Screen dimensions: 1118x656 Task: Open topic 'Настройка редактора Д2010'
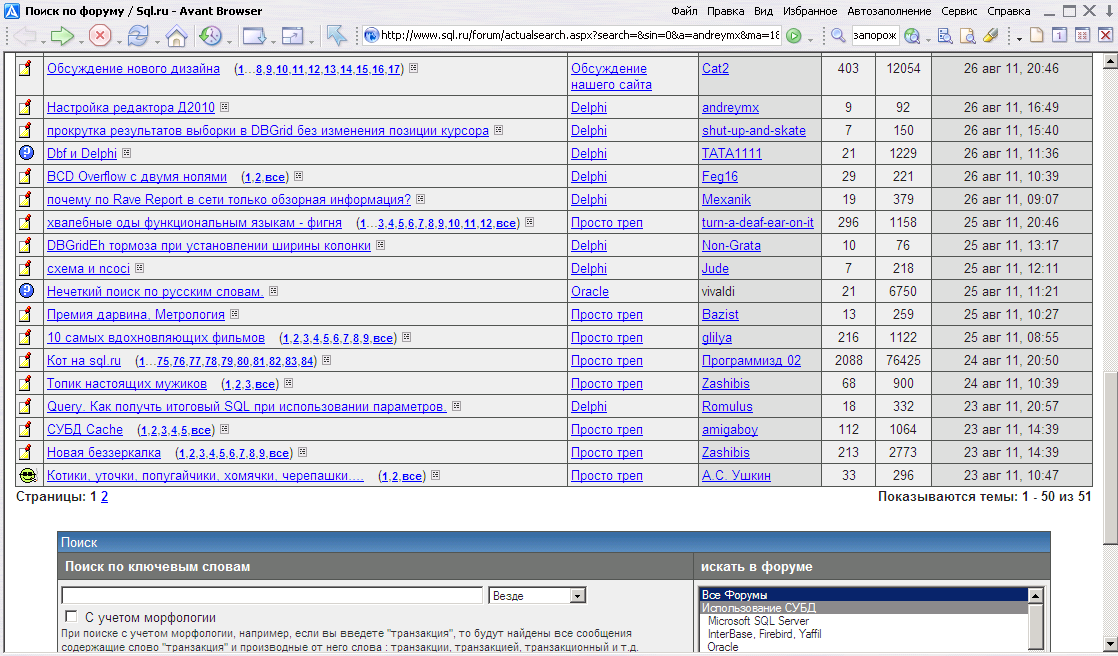(130, 107)
